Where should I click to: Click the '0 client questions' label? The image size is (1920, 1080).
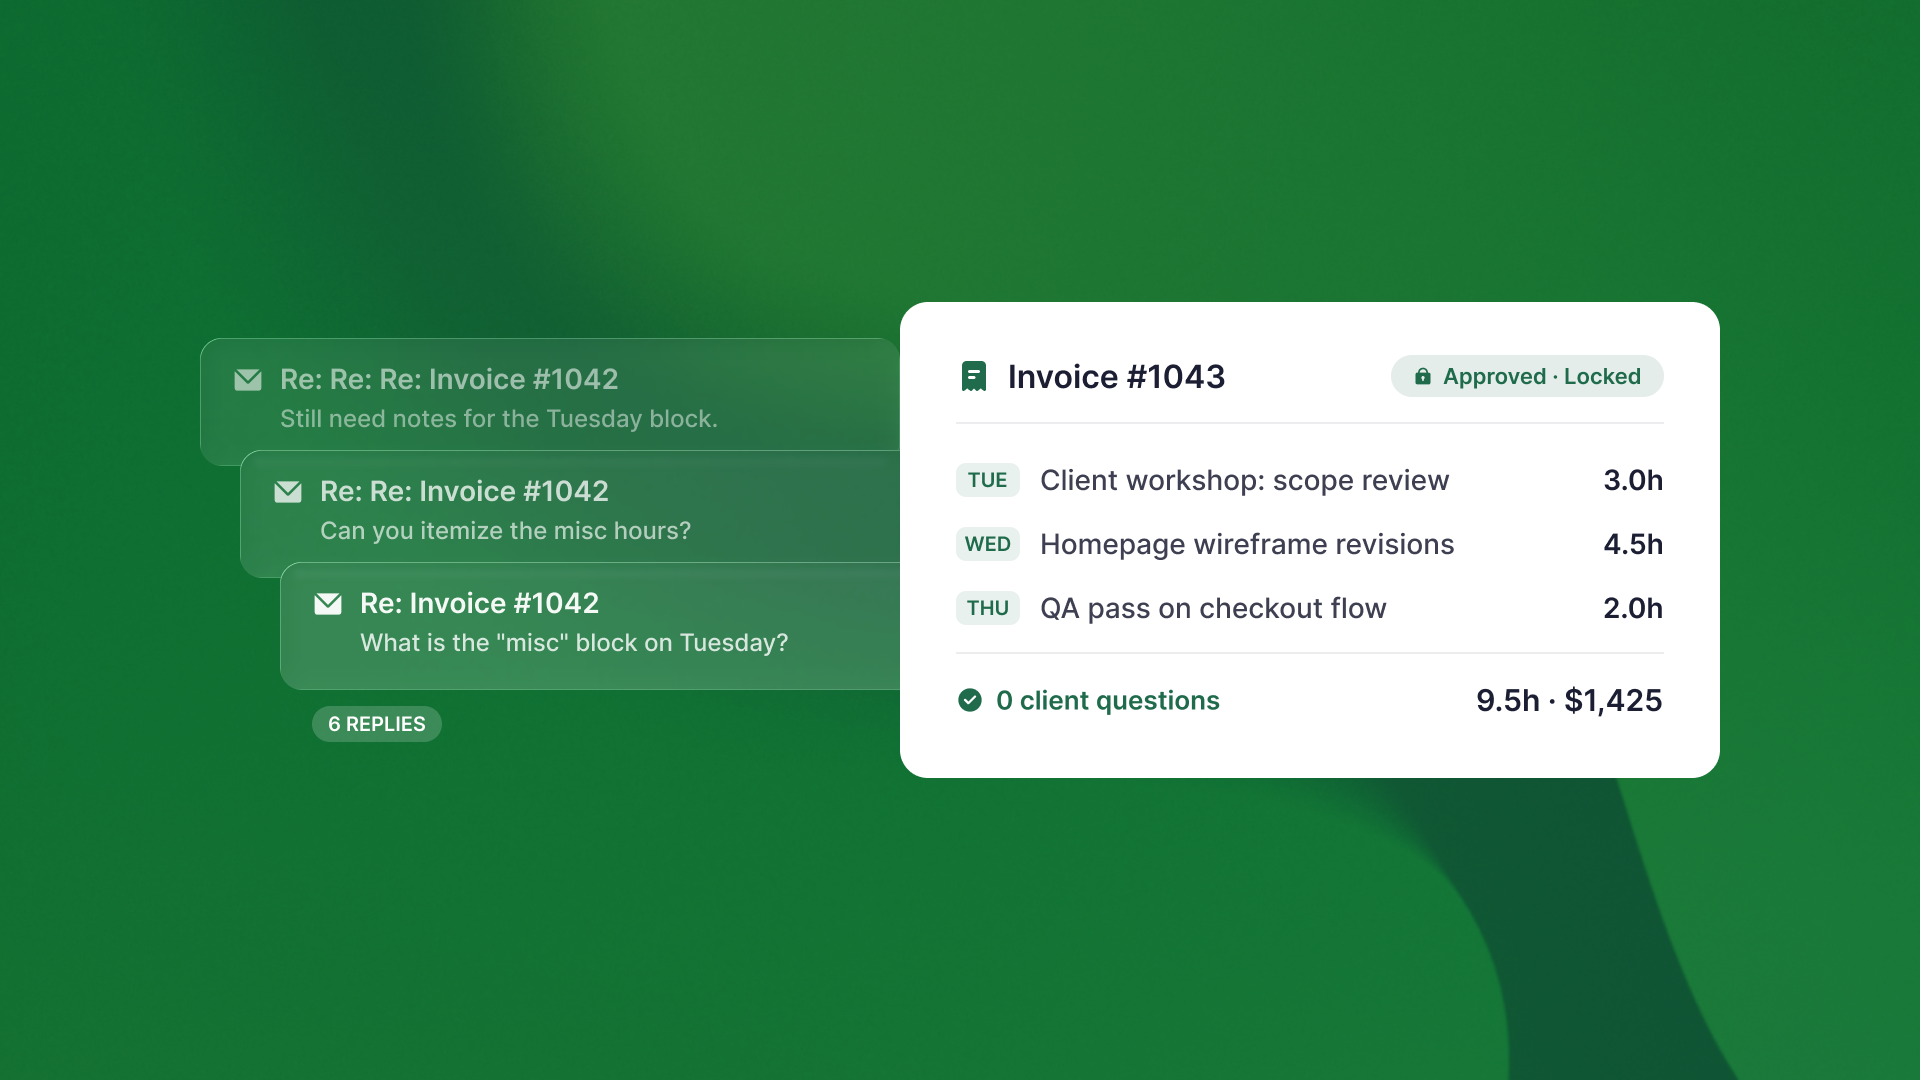tap(1108, 700)
